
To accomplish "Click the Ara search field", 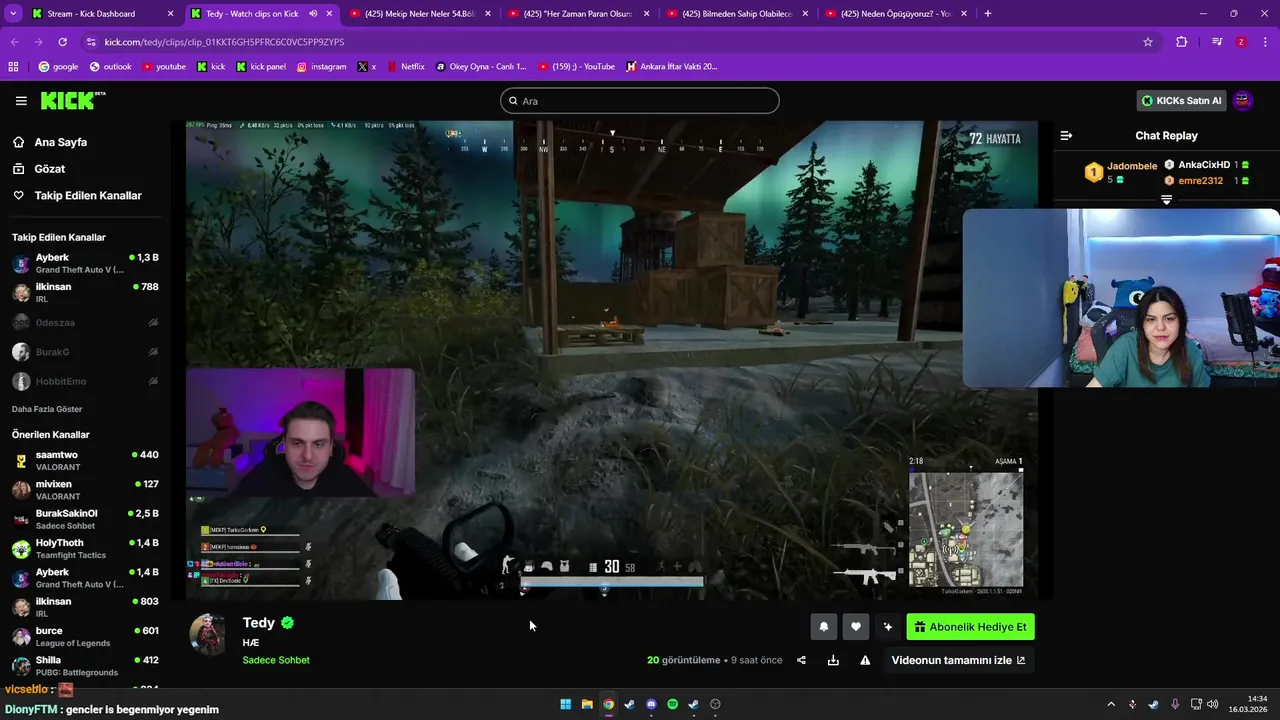I will (x=640, y=101).
